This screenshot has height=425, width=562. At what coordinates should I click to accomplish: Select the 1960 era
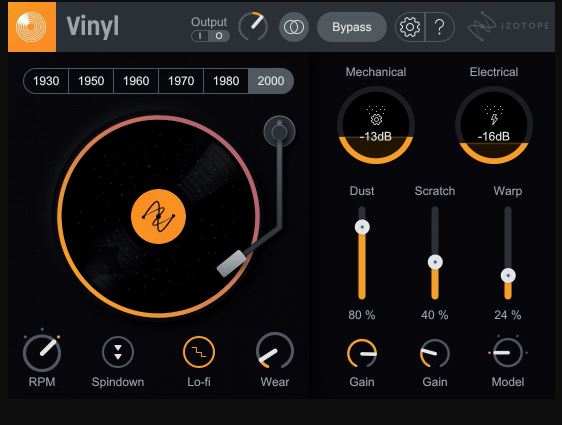tap(136, 81)
